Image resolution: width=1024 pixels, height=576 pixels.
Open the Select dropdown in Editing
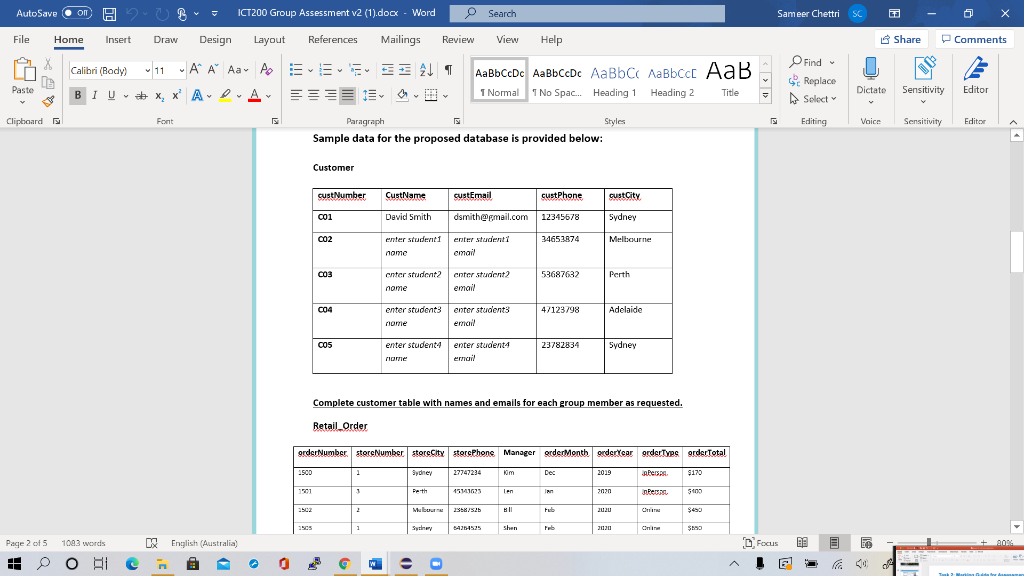[x=814, y=98]
